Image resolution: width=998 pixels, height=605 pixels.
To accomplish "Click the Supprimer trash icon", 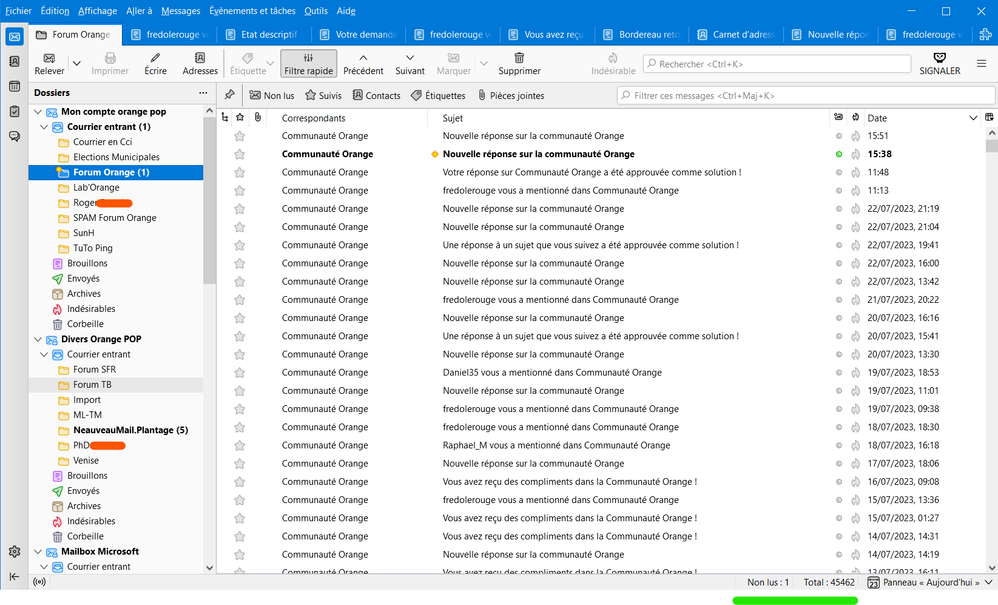I will coord(519,59).
